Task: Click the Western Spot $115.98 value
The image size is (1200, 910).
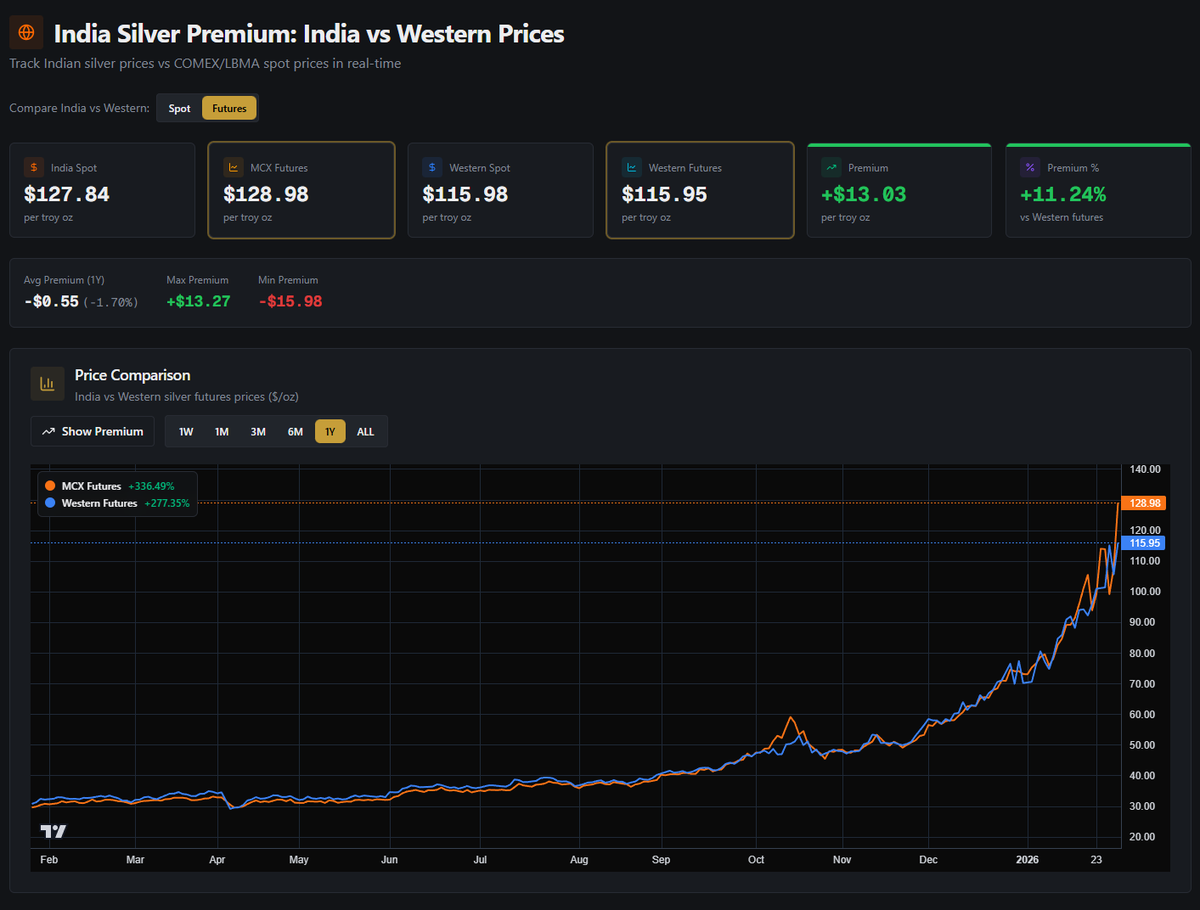Action: pos(465,194)
